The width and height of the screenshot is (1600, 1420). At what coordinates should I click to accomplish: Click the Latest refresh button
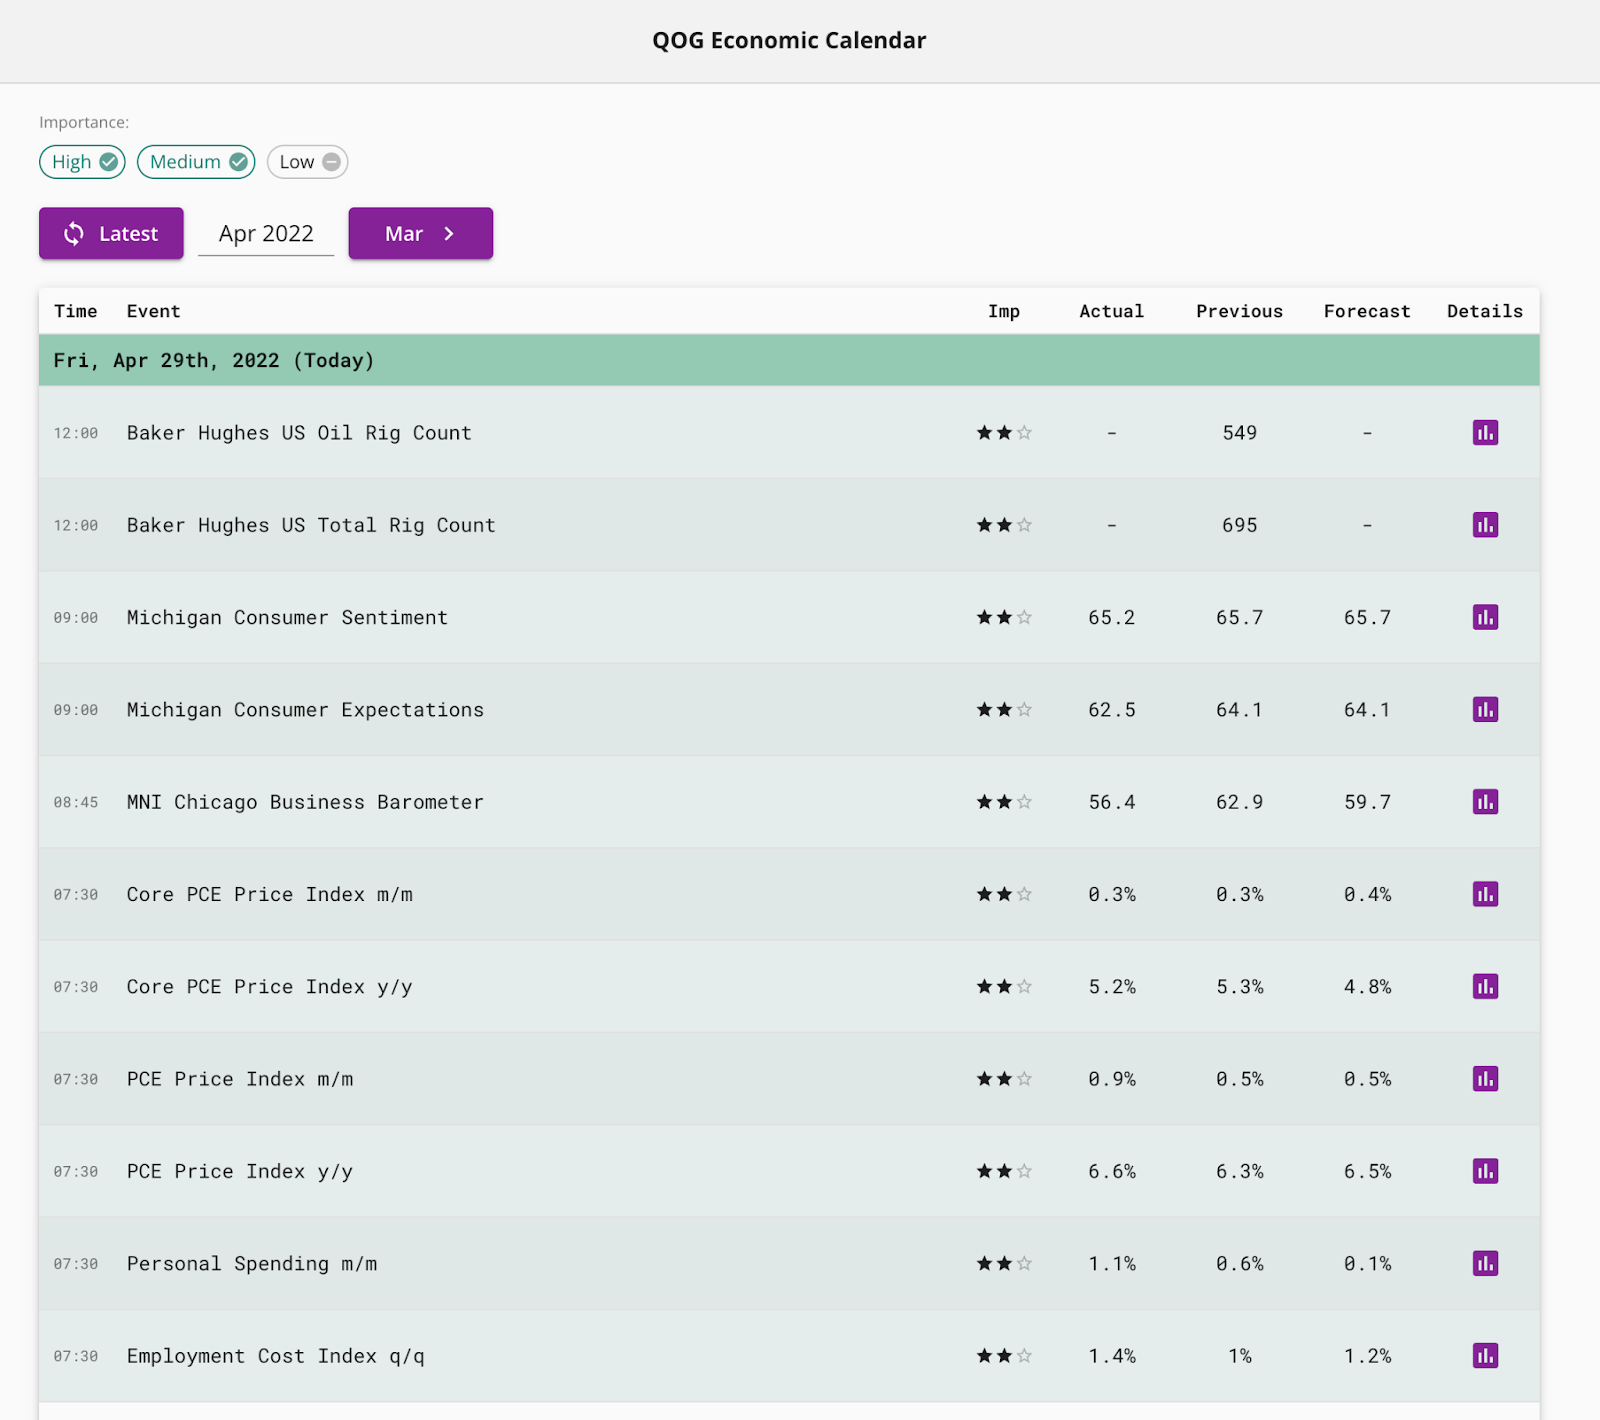tap(111, 233)
